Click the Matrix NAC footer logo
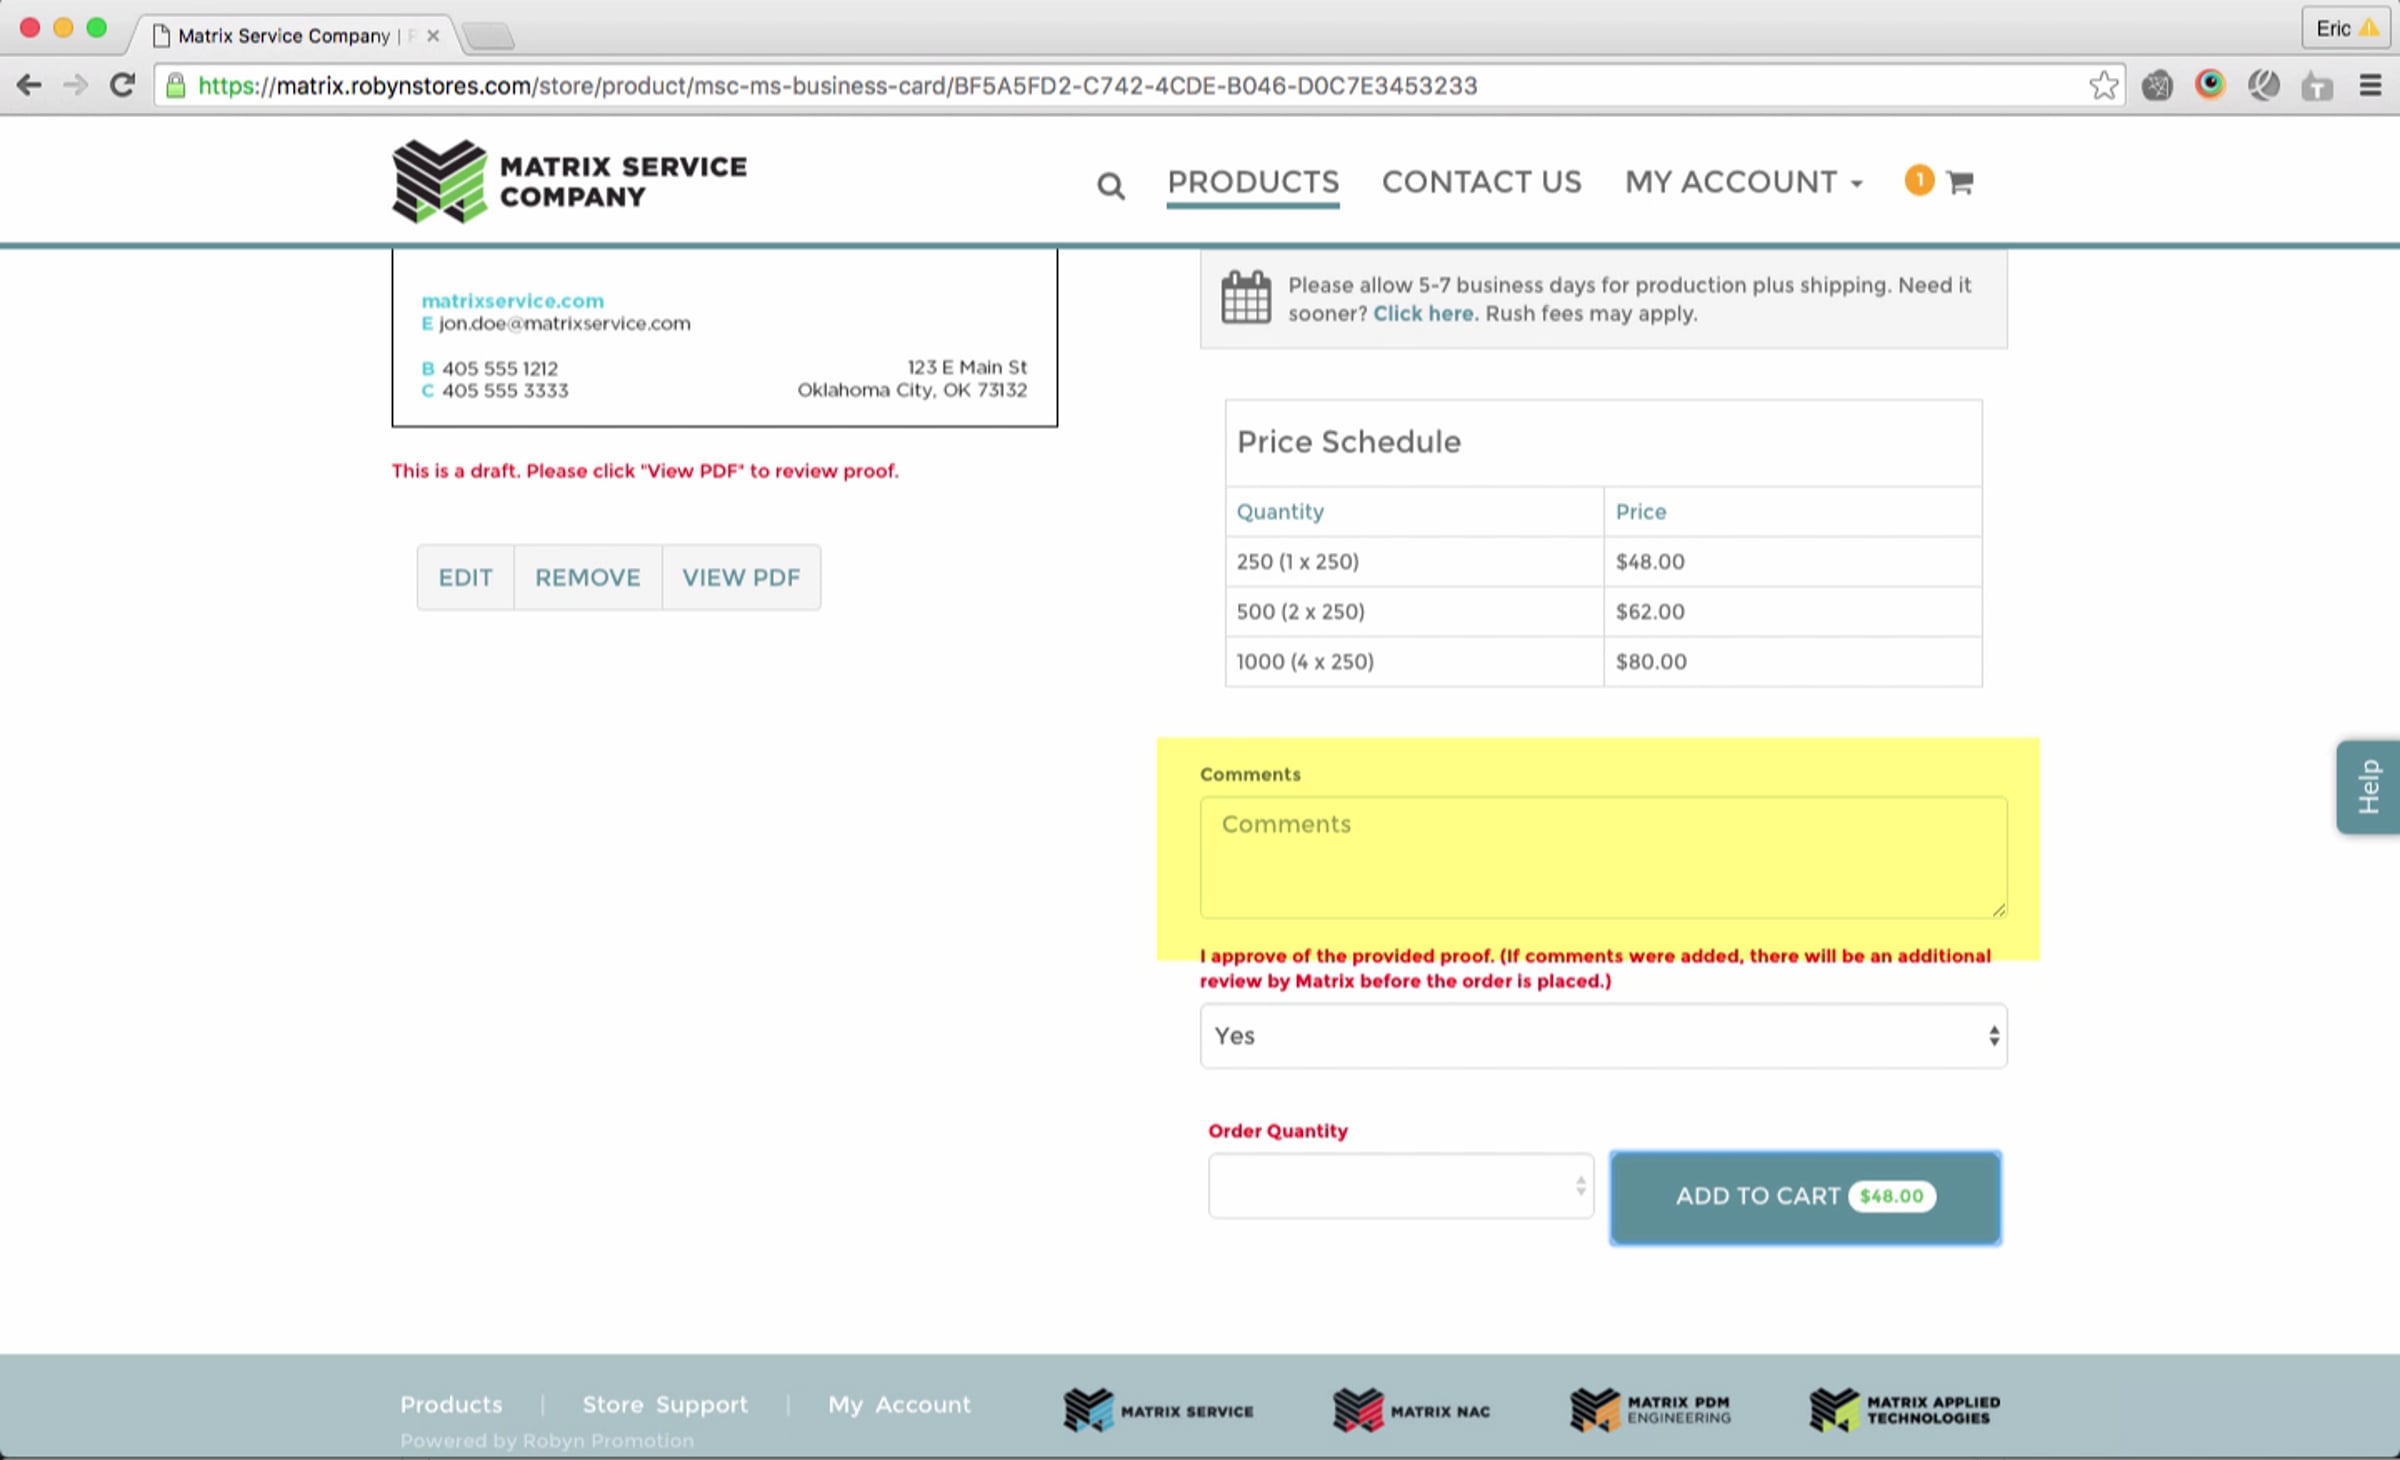 click(1411, 1410)
